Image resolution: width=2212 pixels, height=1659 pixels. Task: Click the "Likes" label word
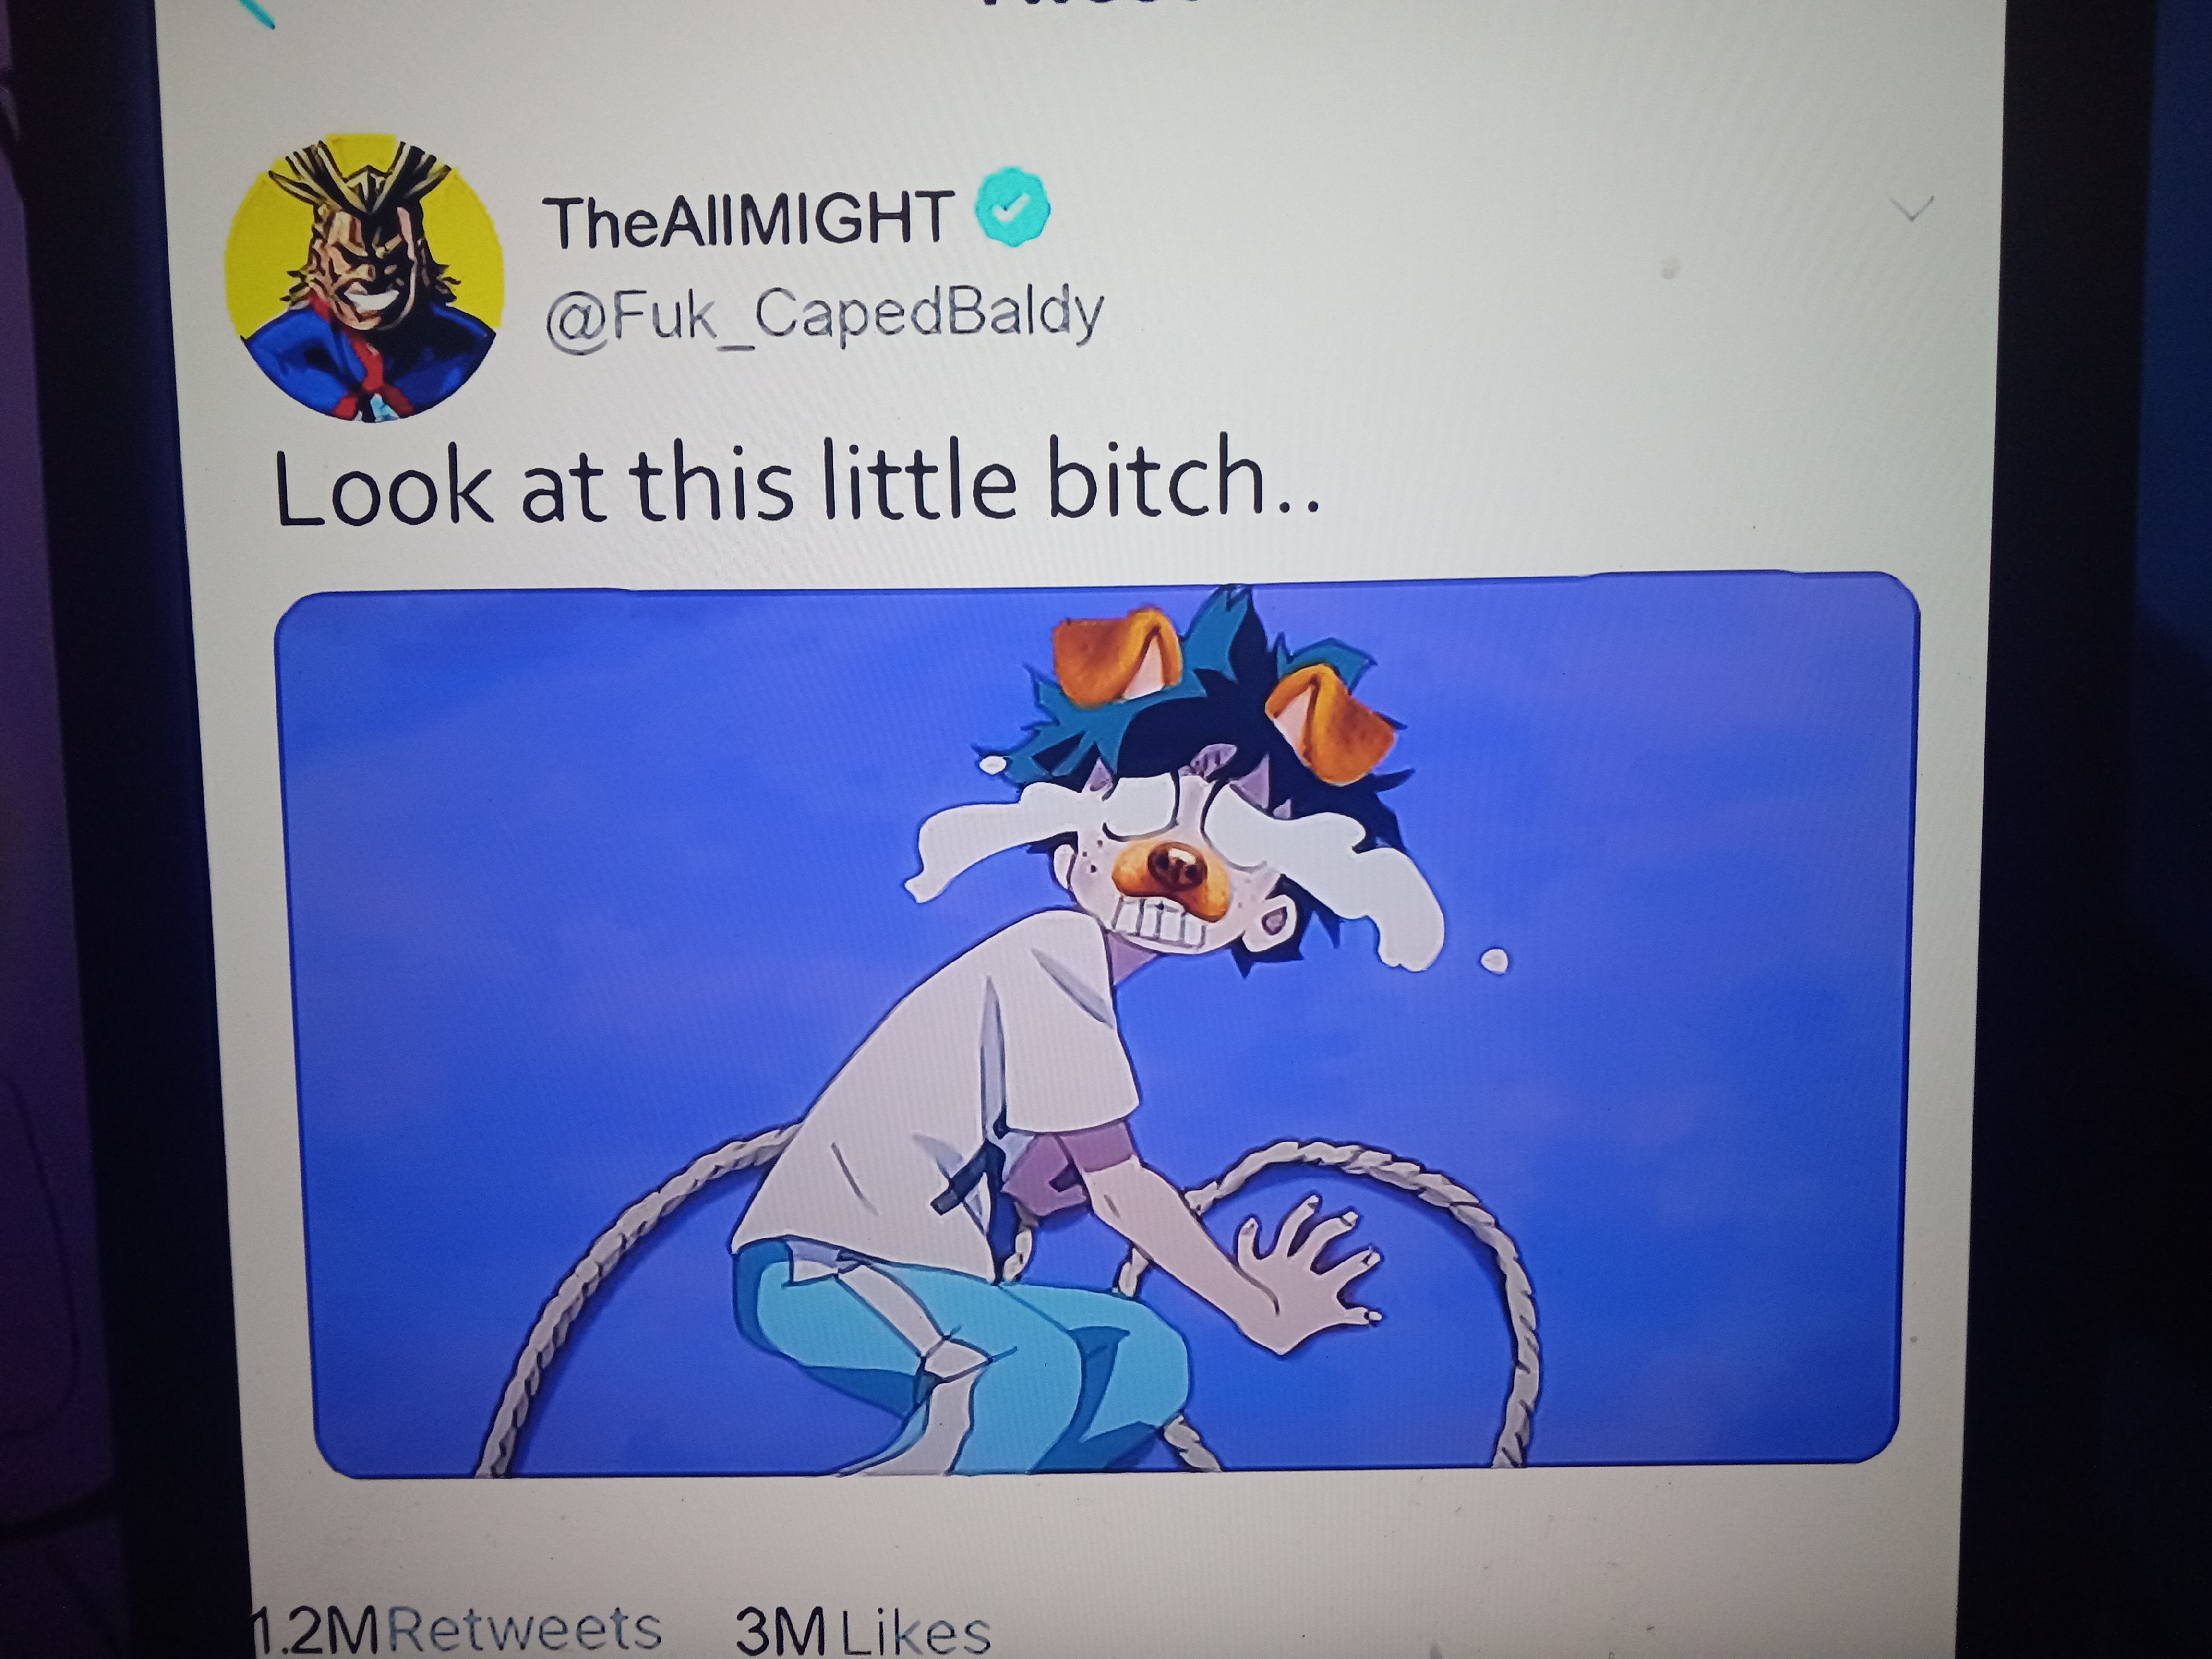(915, 1633)
